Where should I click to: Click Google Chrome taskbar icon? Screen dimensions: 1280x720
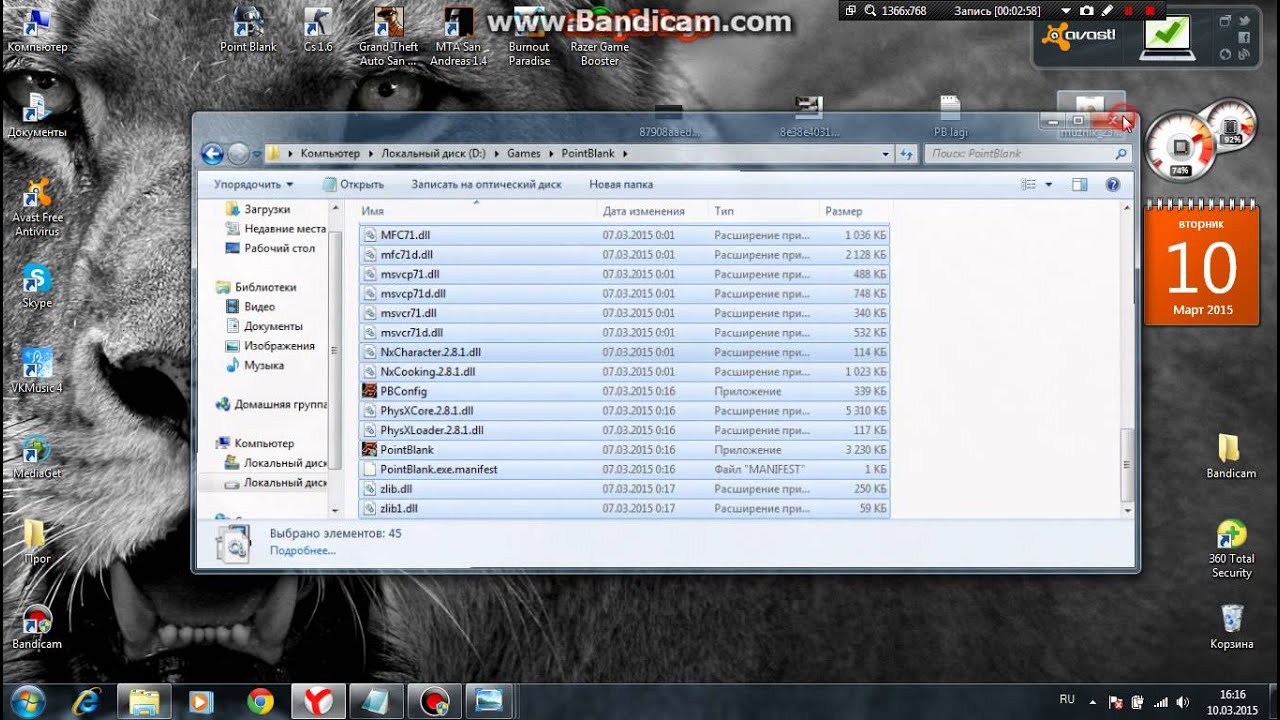tap(260, 701)
